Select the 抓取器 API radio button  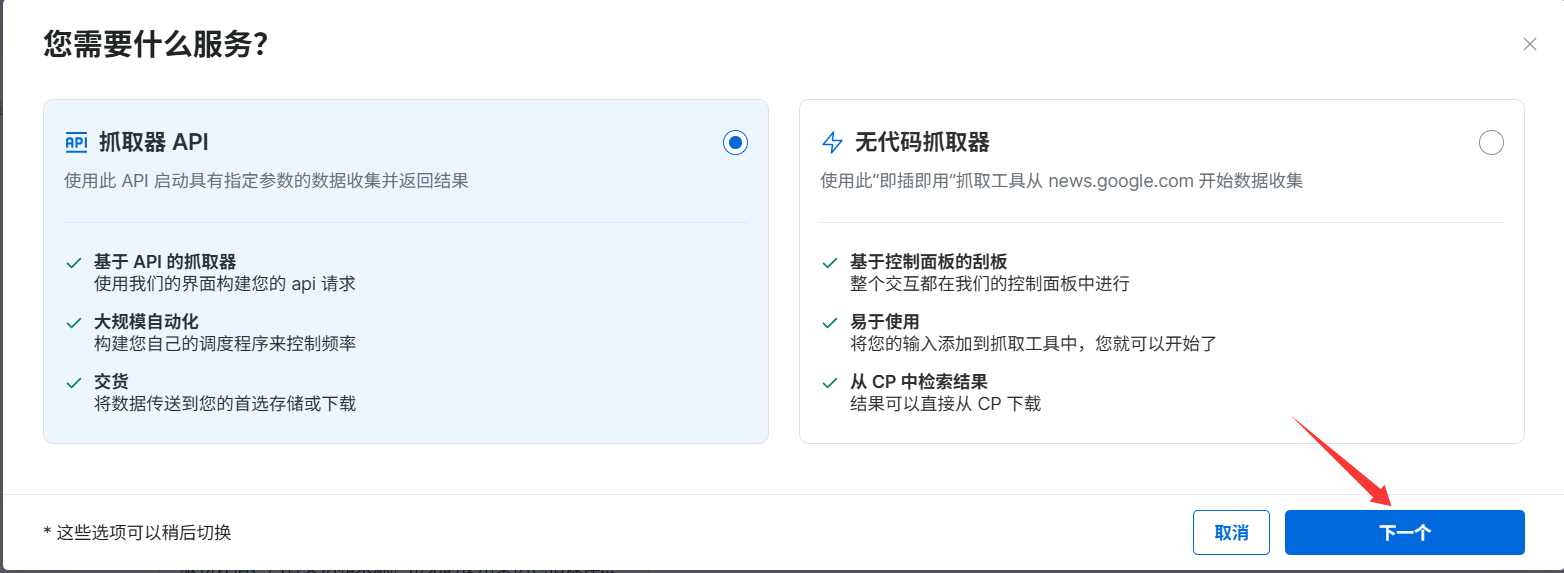pyautogui.click(x=735, y=143)
